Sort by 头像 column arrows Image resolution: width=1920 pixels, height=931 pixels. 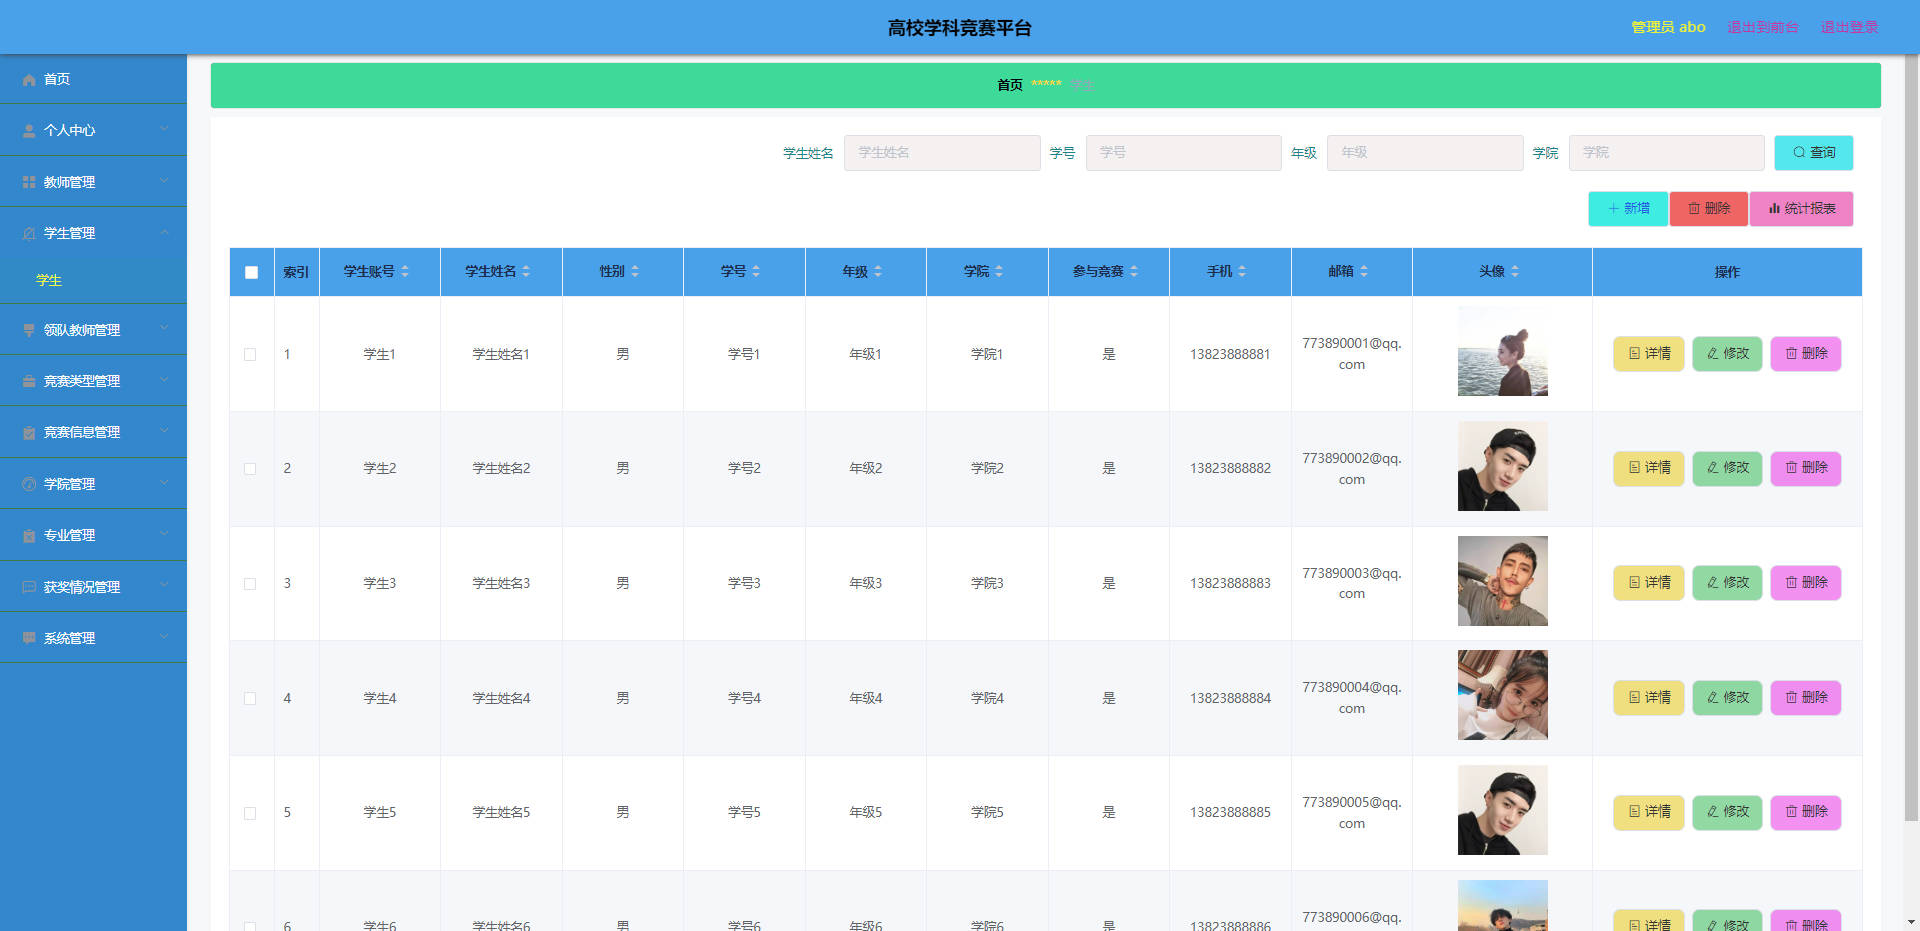pos(1515,272)
